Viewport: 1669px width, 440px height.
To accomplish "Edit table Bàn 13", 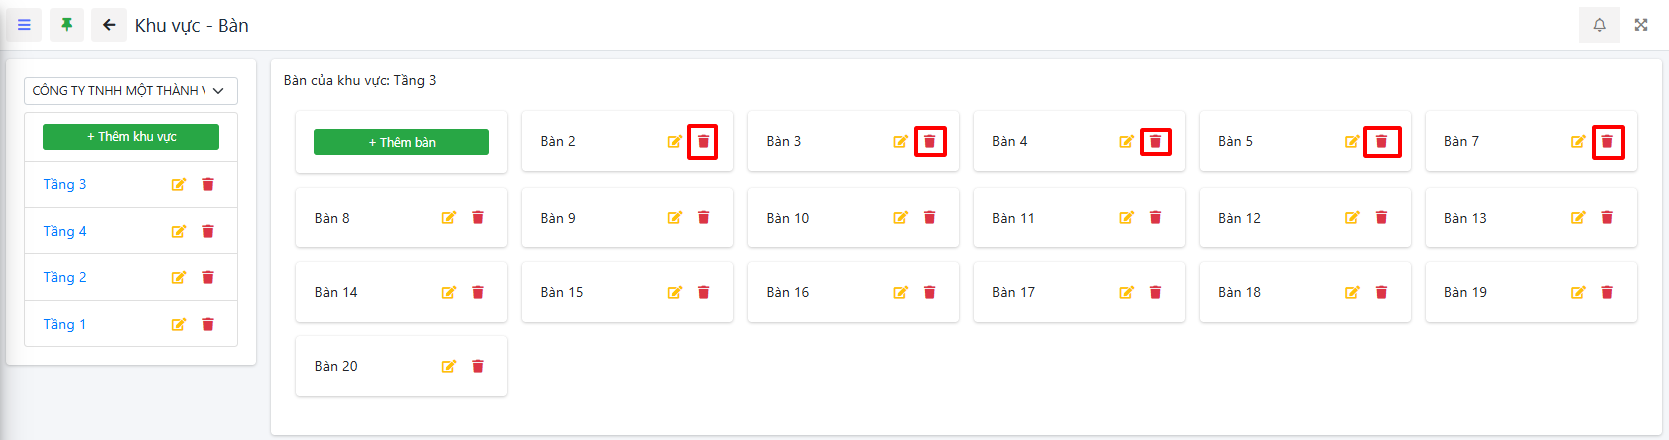I will (x=1578, y=218).
